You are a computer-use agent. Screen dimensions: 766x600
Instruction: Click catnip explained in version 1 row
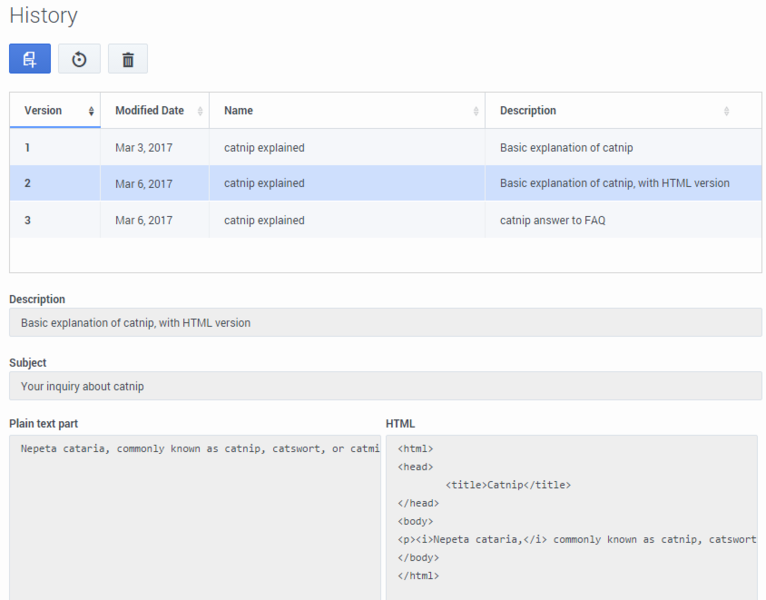point(347,148)
